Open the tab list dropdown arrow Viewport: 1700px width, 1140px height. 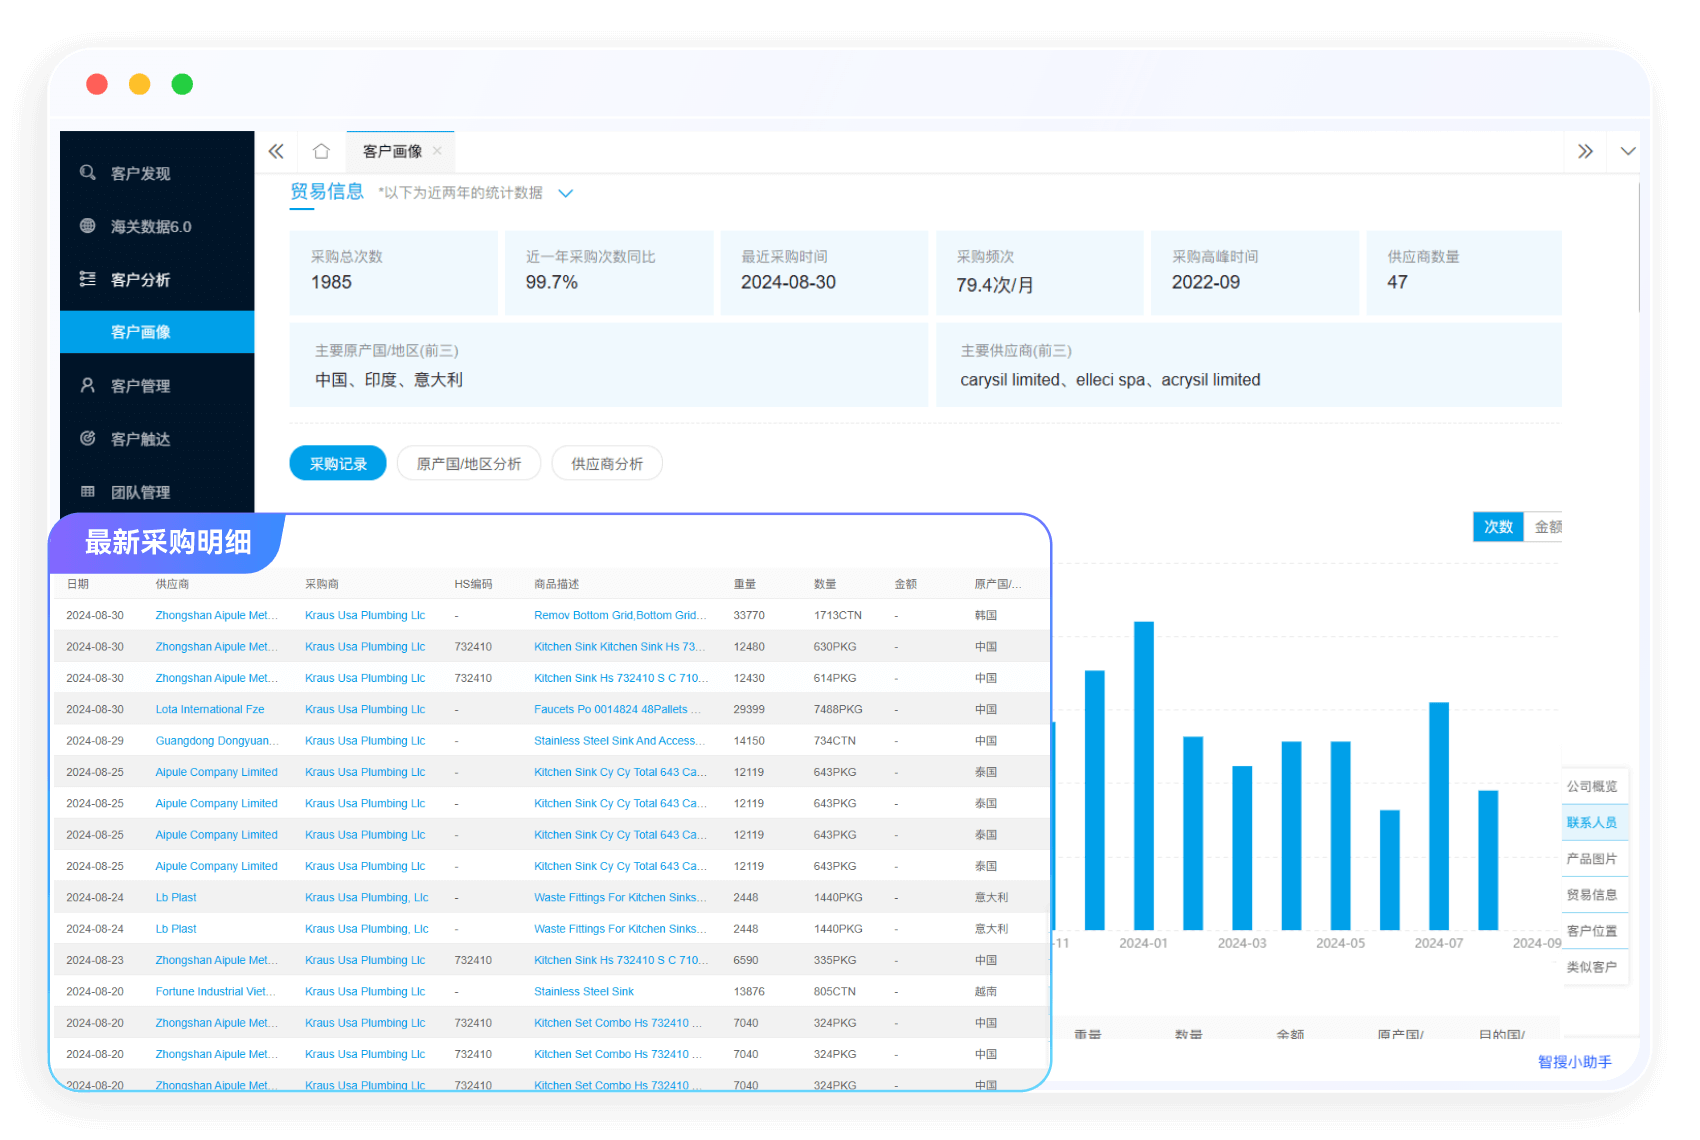click(x=1628, y=151)
